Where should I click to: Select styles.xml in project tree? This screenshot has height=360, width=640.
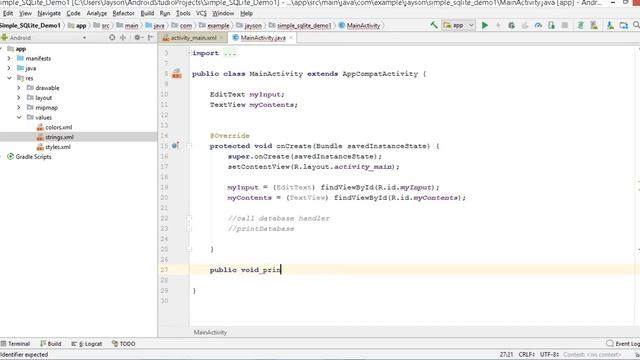pyautogui.click(x=53, y=147)
